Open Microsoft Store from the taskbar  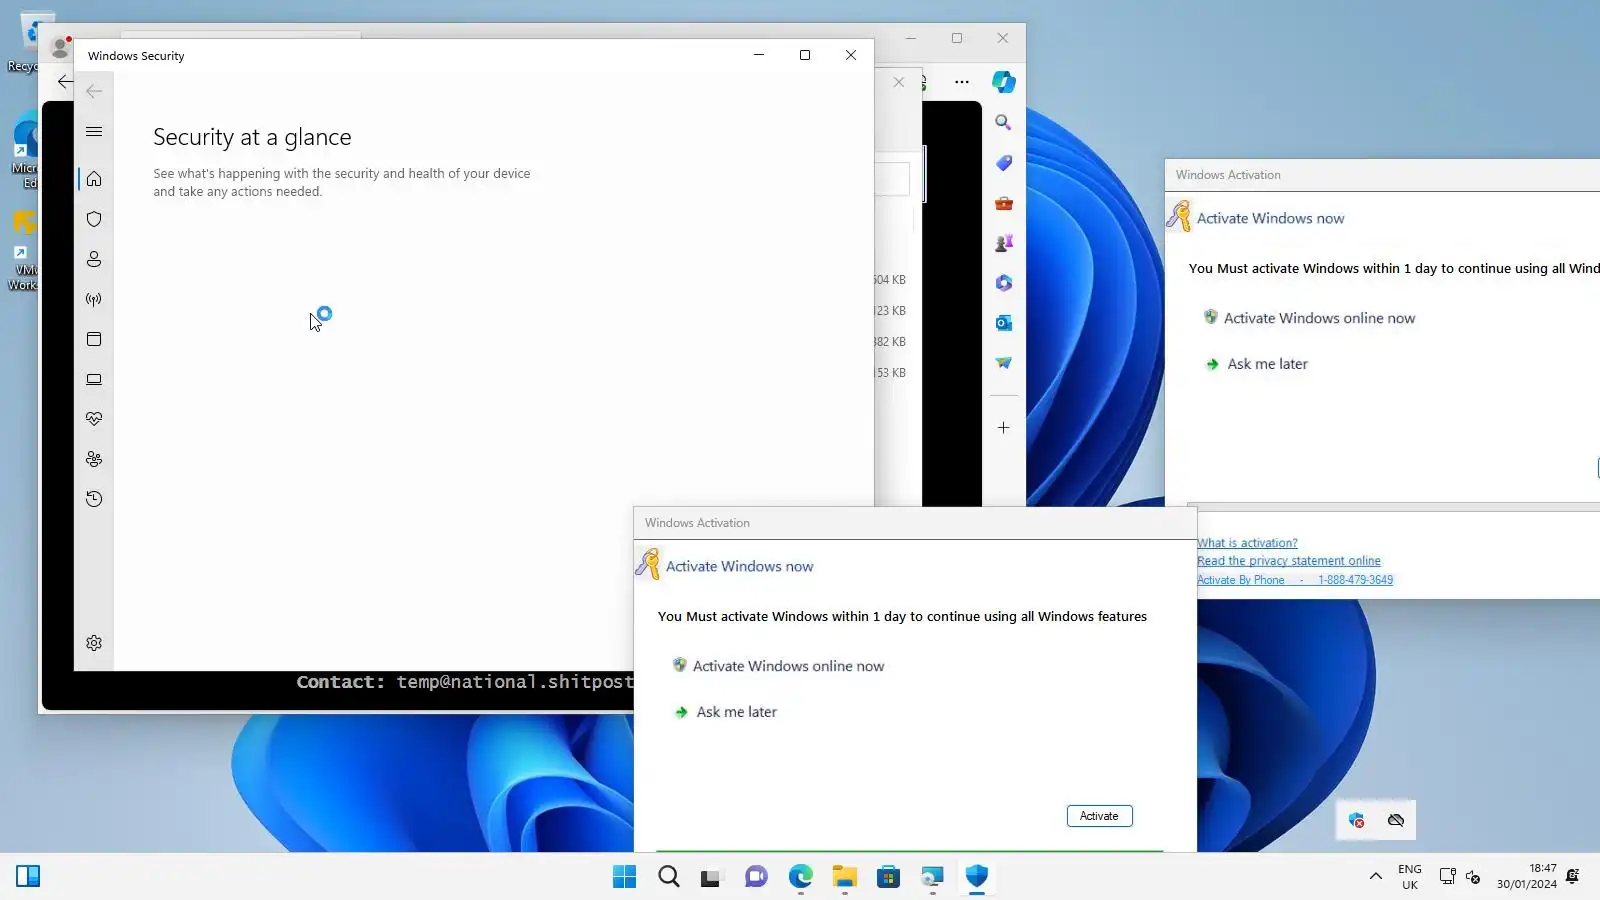pyautogui.click(x=888, y=877)
